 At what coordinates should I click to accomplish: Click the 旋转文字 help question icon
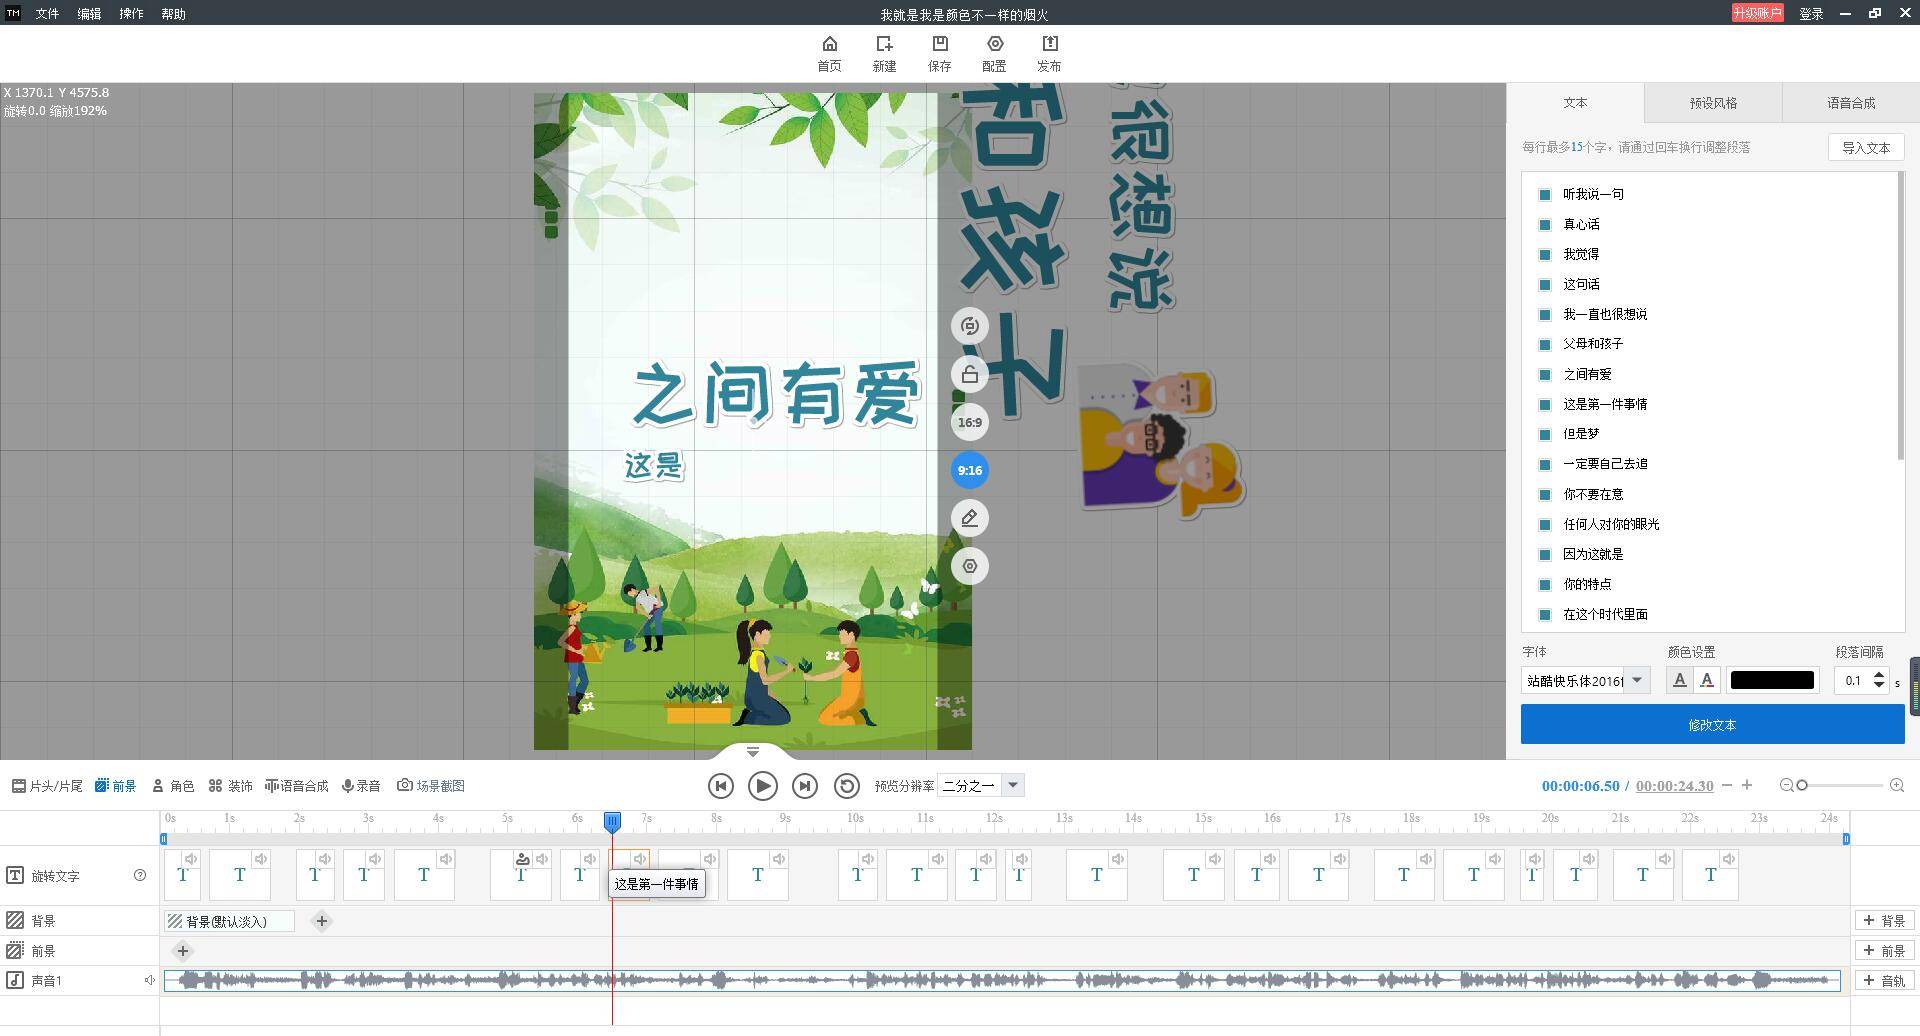point(140,875)
